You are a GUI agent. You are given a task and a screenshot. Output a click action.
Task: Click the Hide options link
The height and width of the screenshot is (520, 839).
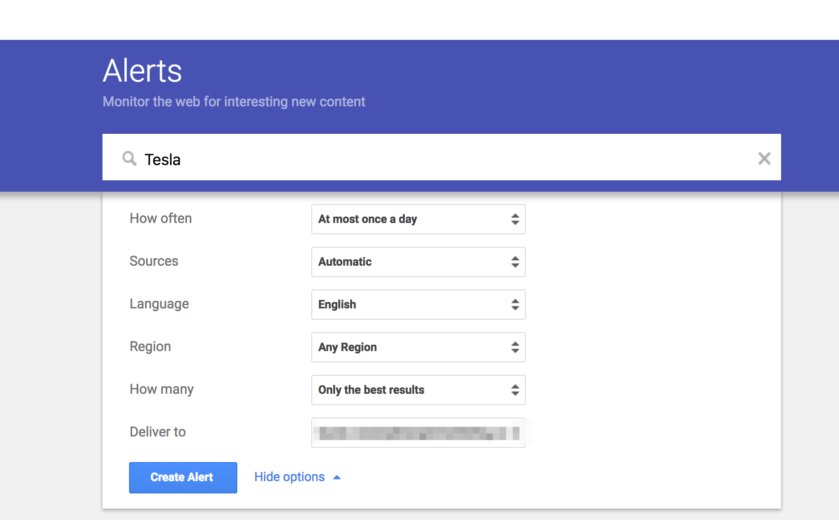coord(298,477)
